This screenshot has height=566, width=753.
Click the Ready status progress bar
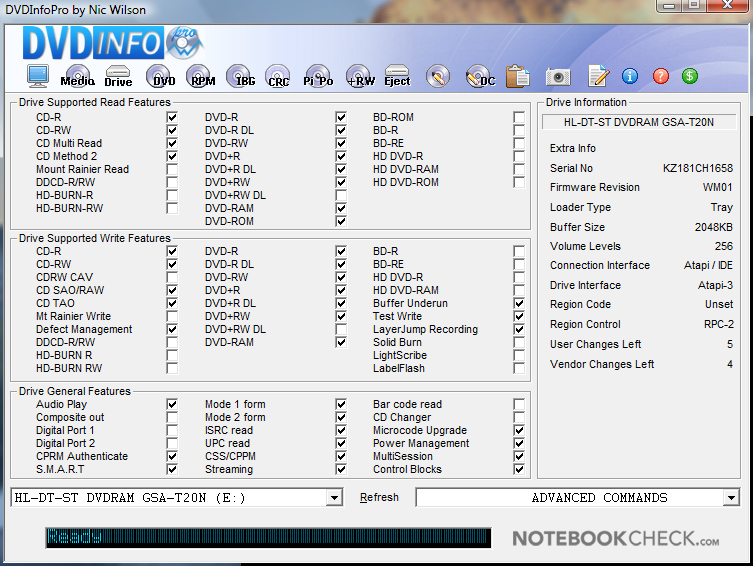tap(268, 538)
